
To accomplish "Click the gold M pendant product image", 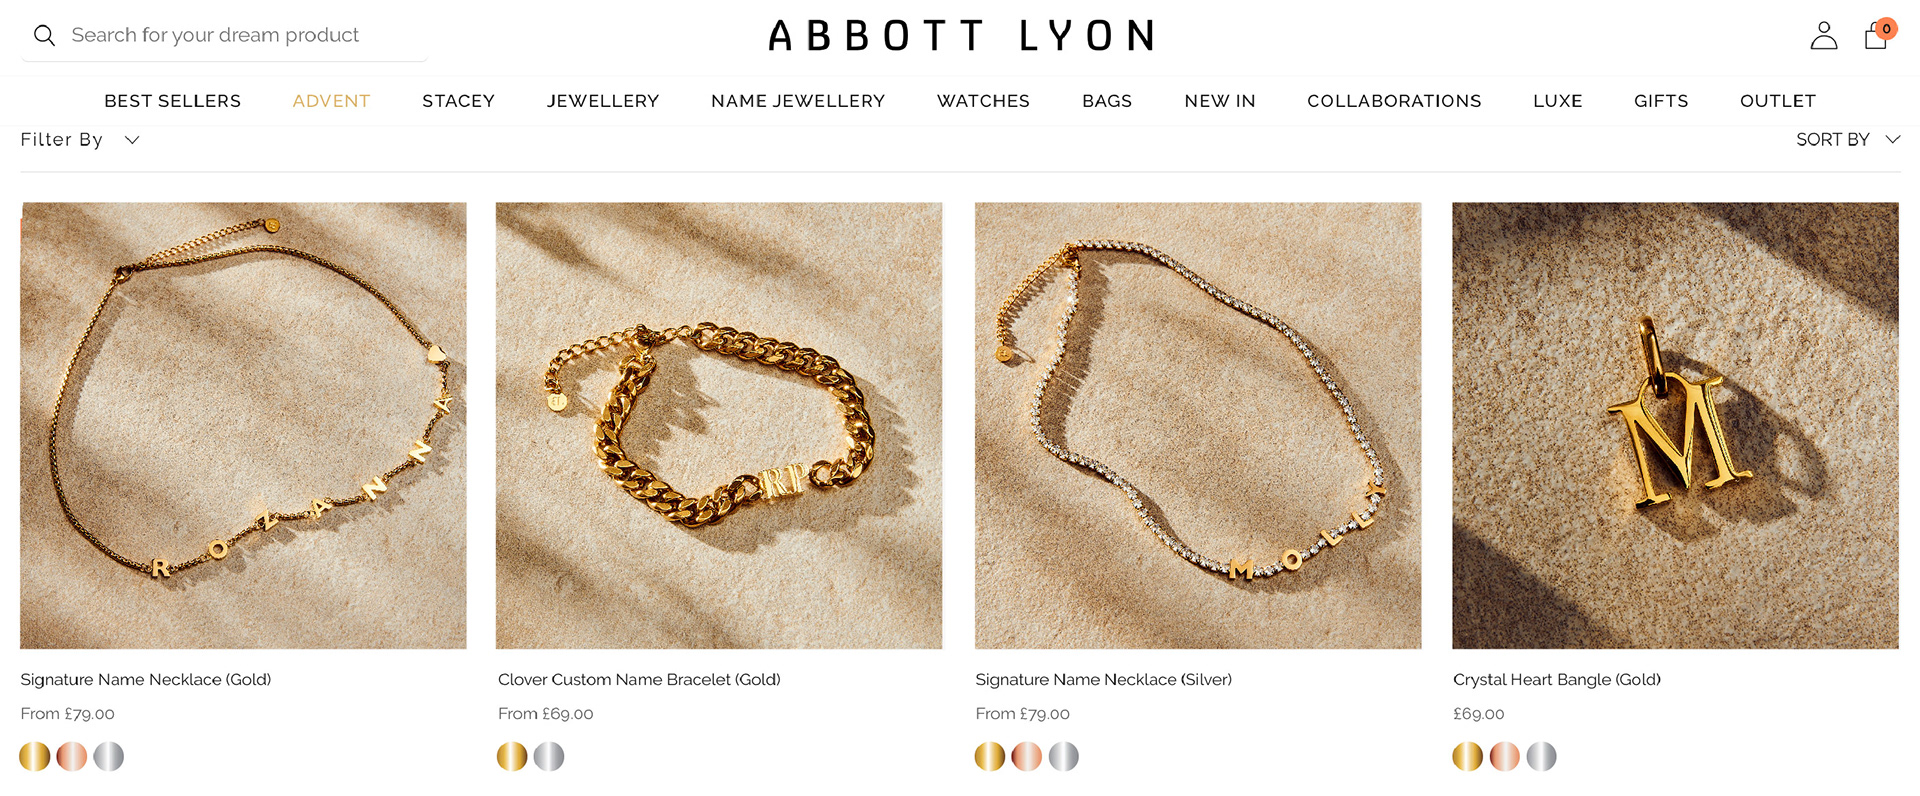I will 1675,426.
